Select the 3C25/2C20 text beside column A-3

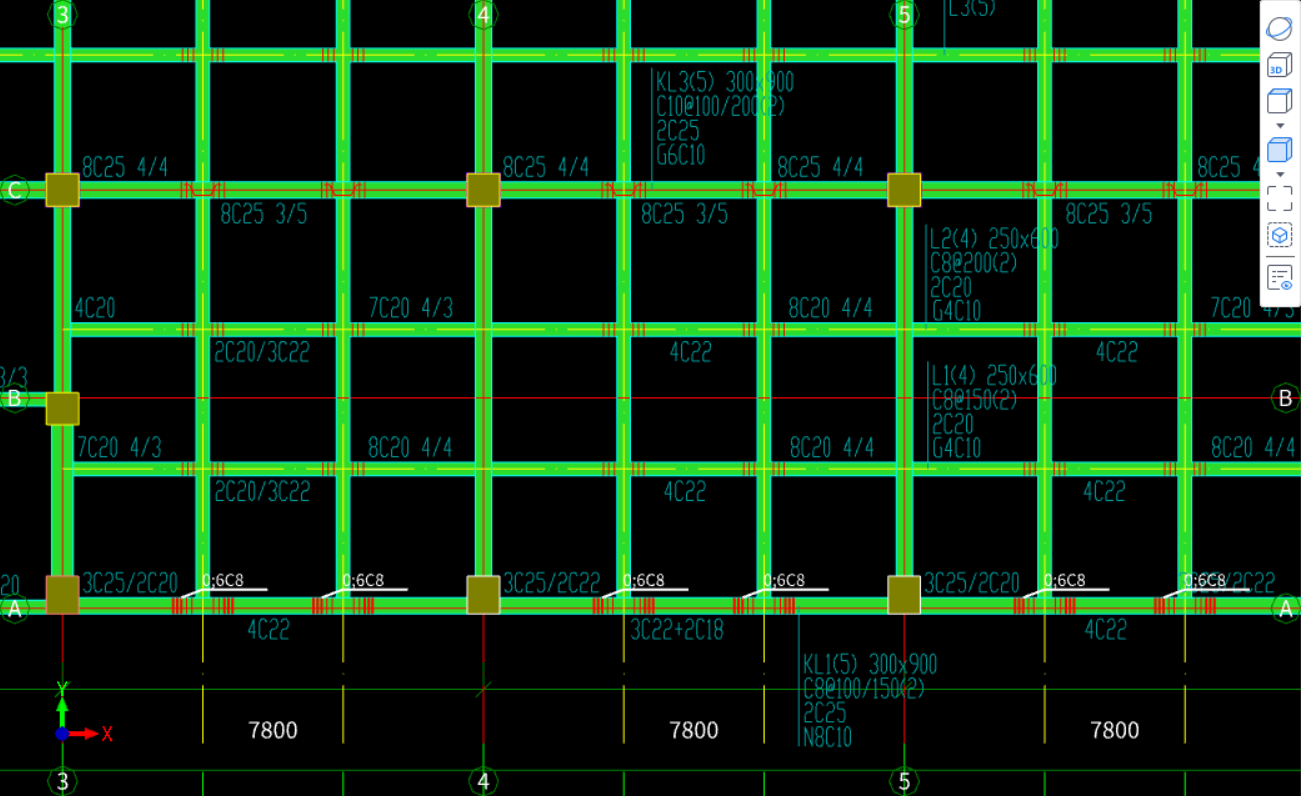(130, 582)
